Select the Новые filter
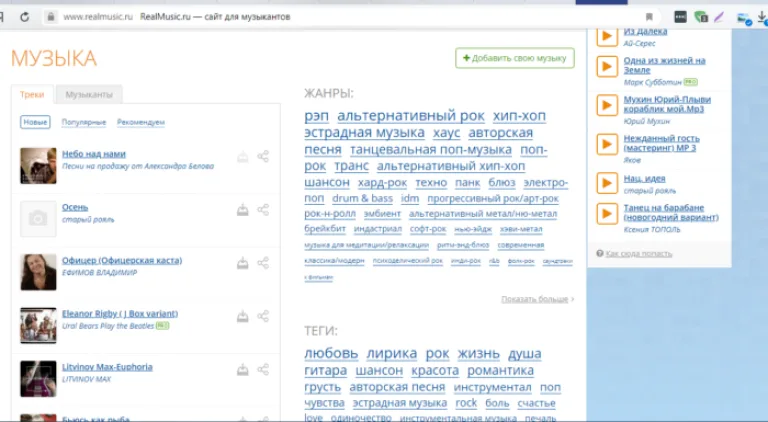The image size is (768, 422). [35, 122]
